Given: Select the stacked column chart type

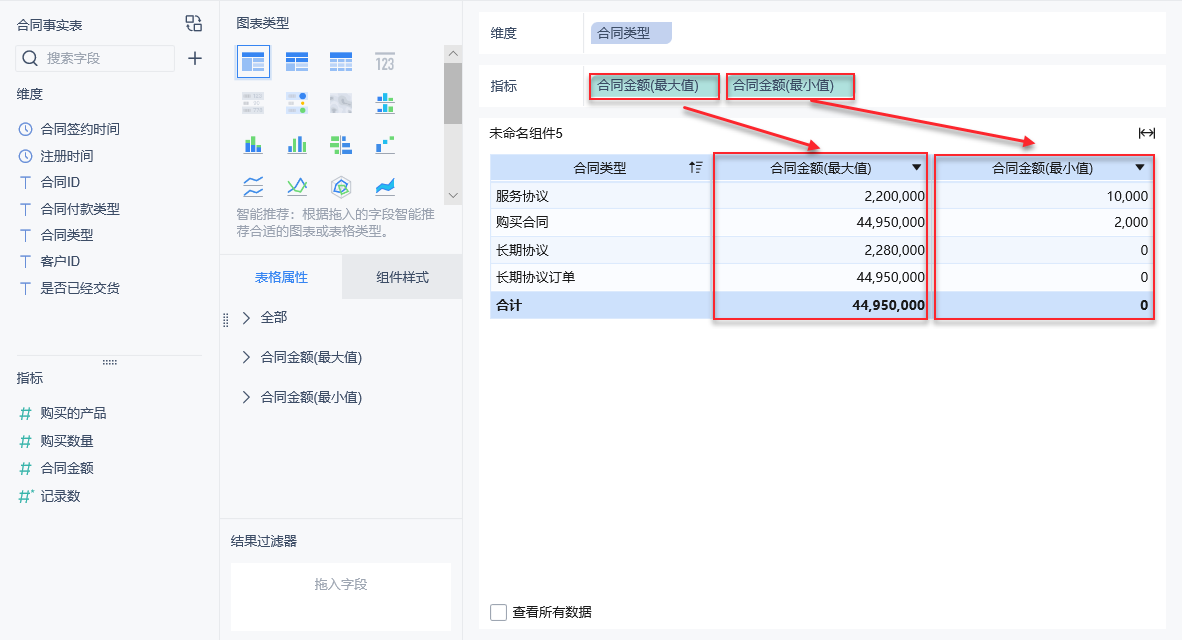Looking at the screenshot, I should coord(253,144).
